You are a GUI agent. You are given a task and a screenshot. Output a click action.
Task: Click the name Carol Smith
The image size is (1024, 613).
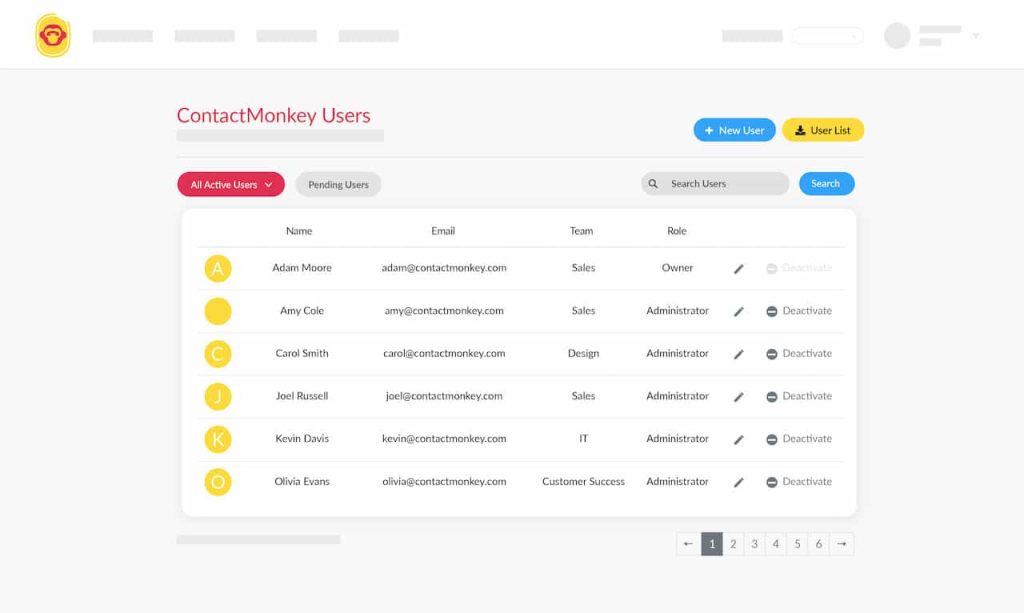click(x=302, y=353)
